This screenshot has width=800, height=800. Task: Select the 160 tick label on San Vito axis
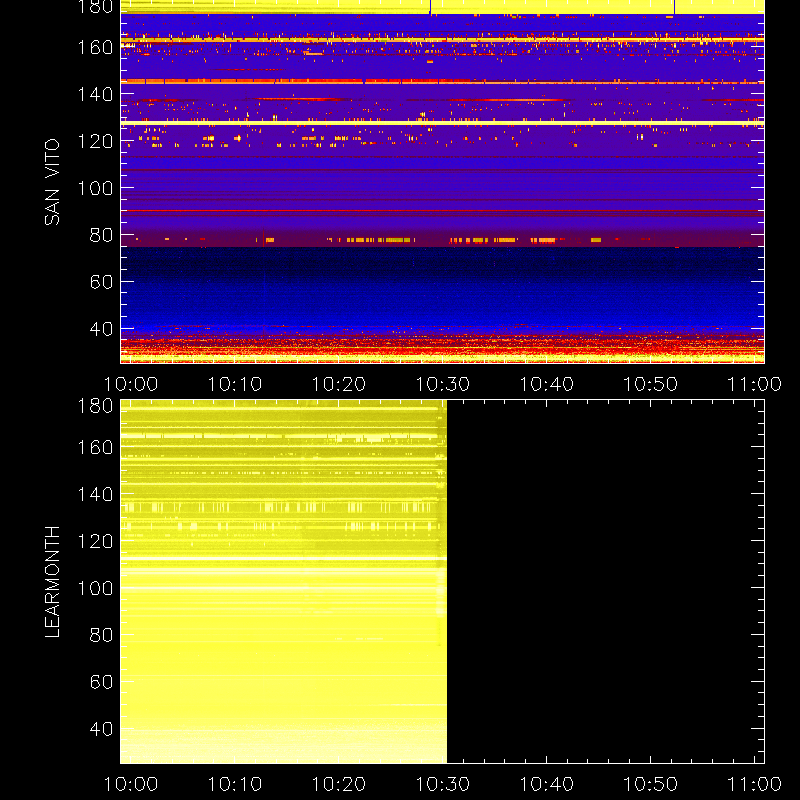click(95, 47)
